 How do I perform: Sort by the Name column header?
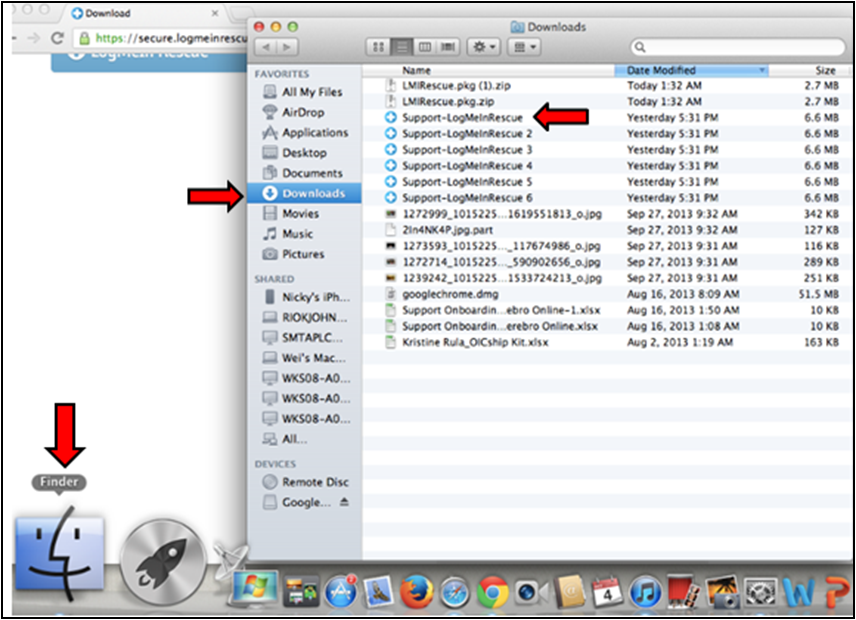tap(417, 70)
